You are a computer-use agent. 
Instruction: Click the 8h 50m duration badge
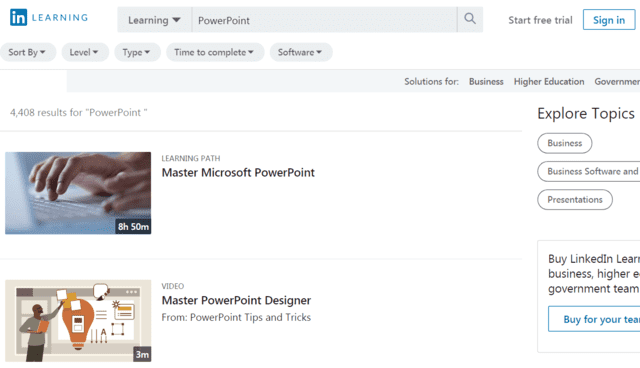coord(133,226)
